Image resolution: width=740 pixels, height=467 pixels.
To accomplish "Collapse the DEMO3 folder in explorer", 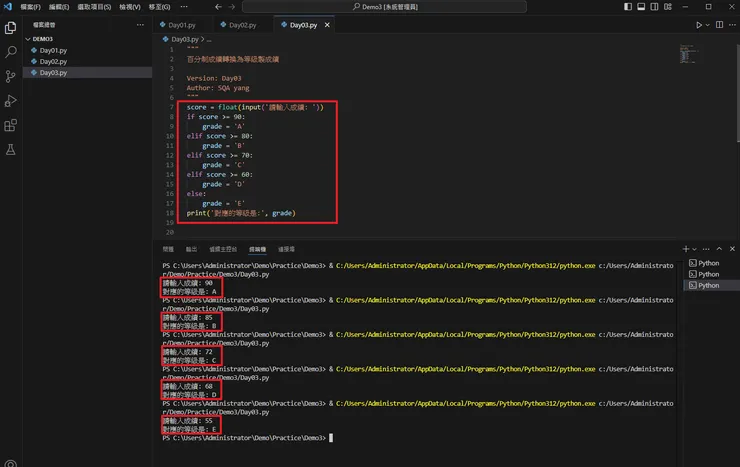I will coord(43,39).
